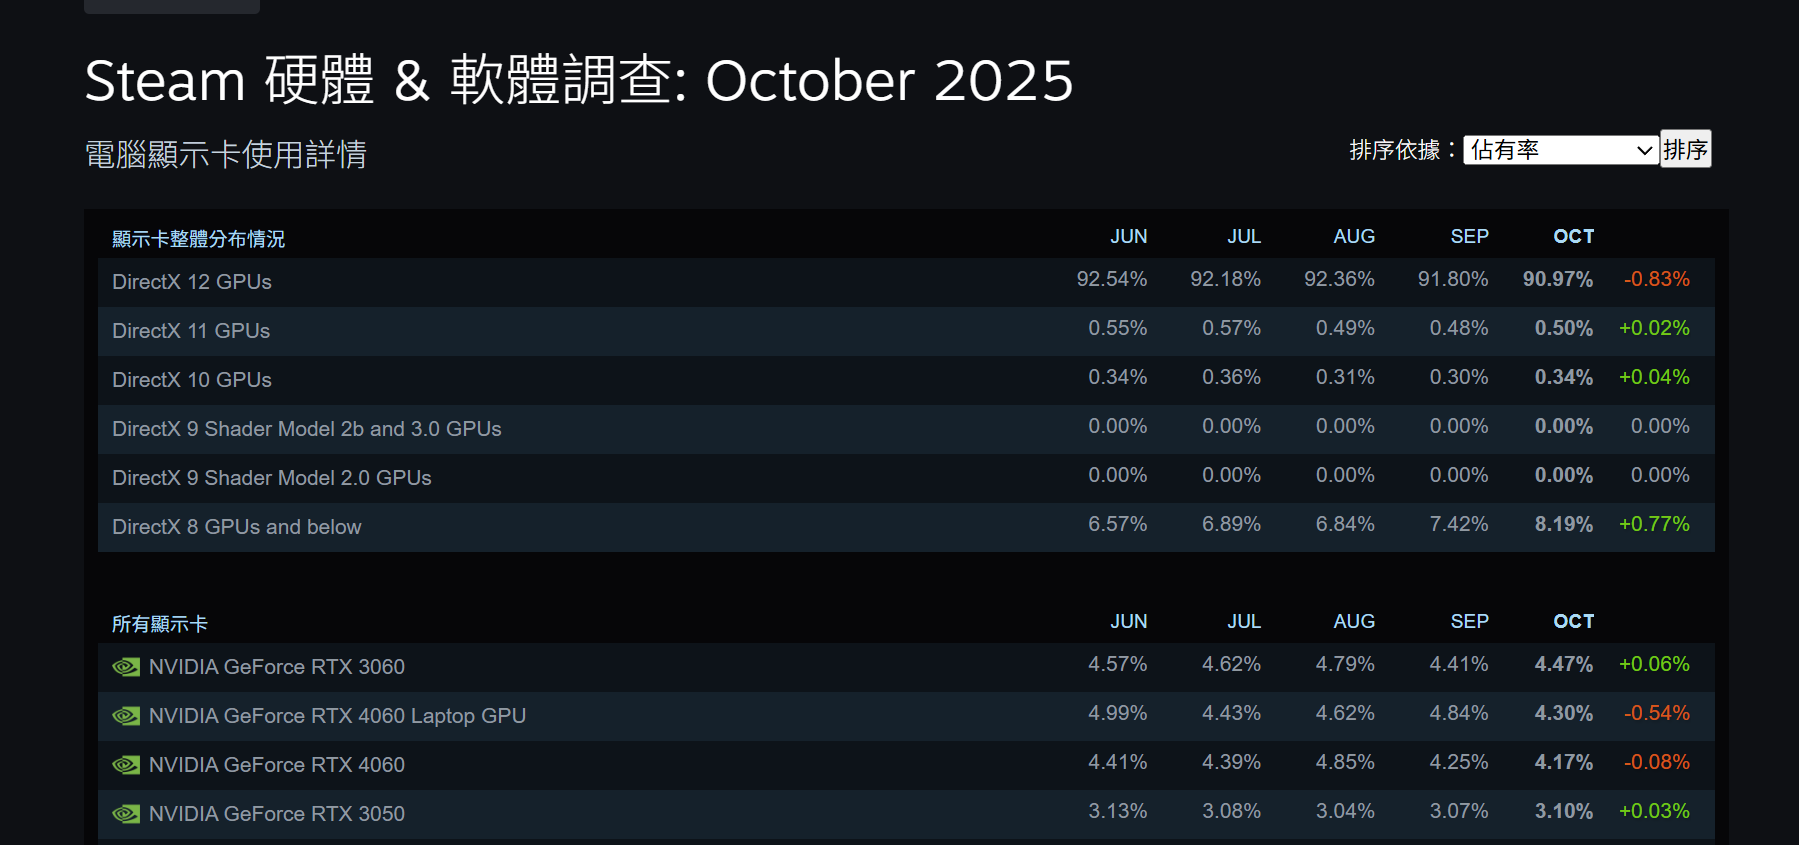Click NVIDIA GeForce RTX 4060 name
This screenshot has height=845, width=1799.
[x=277, y=765]
